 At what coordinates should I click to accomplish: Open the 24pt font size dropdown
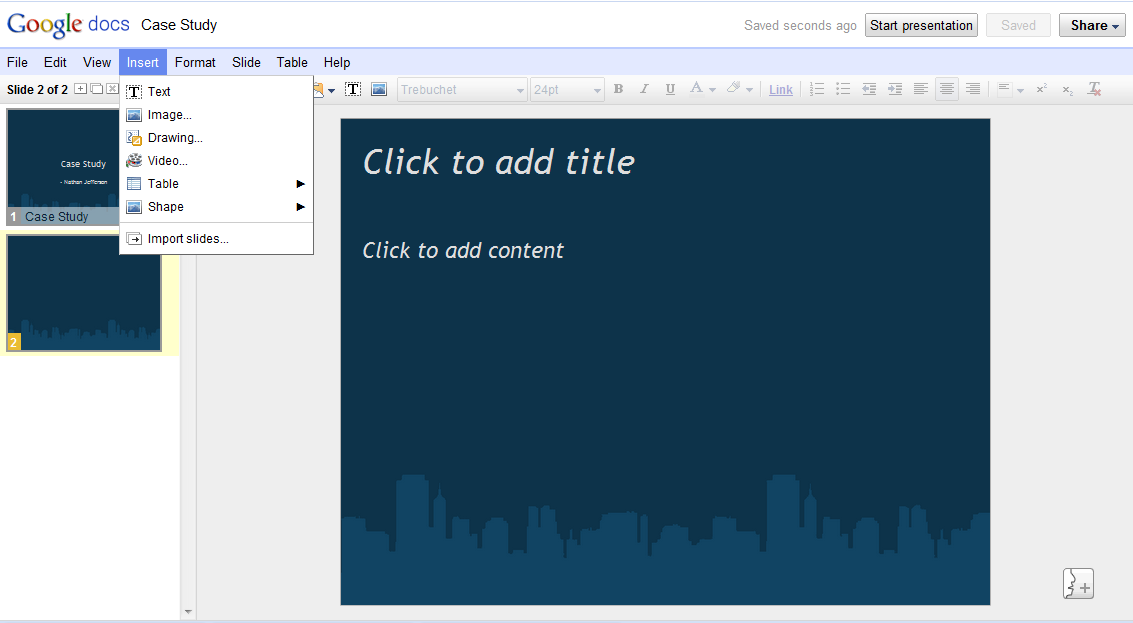(567, 90)
